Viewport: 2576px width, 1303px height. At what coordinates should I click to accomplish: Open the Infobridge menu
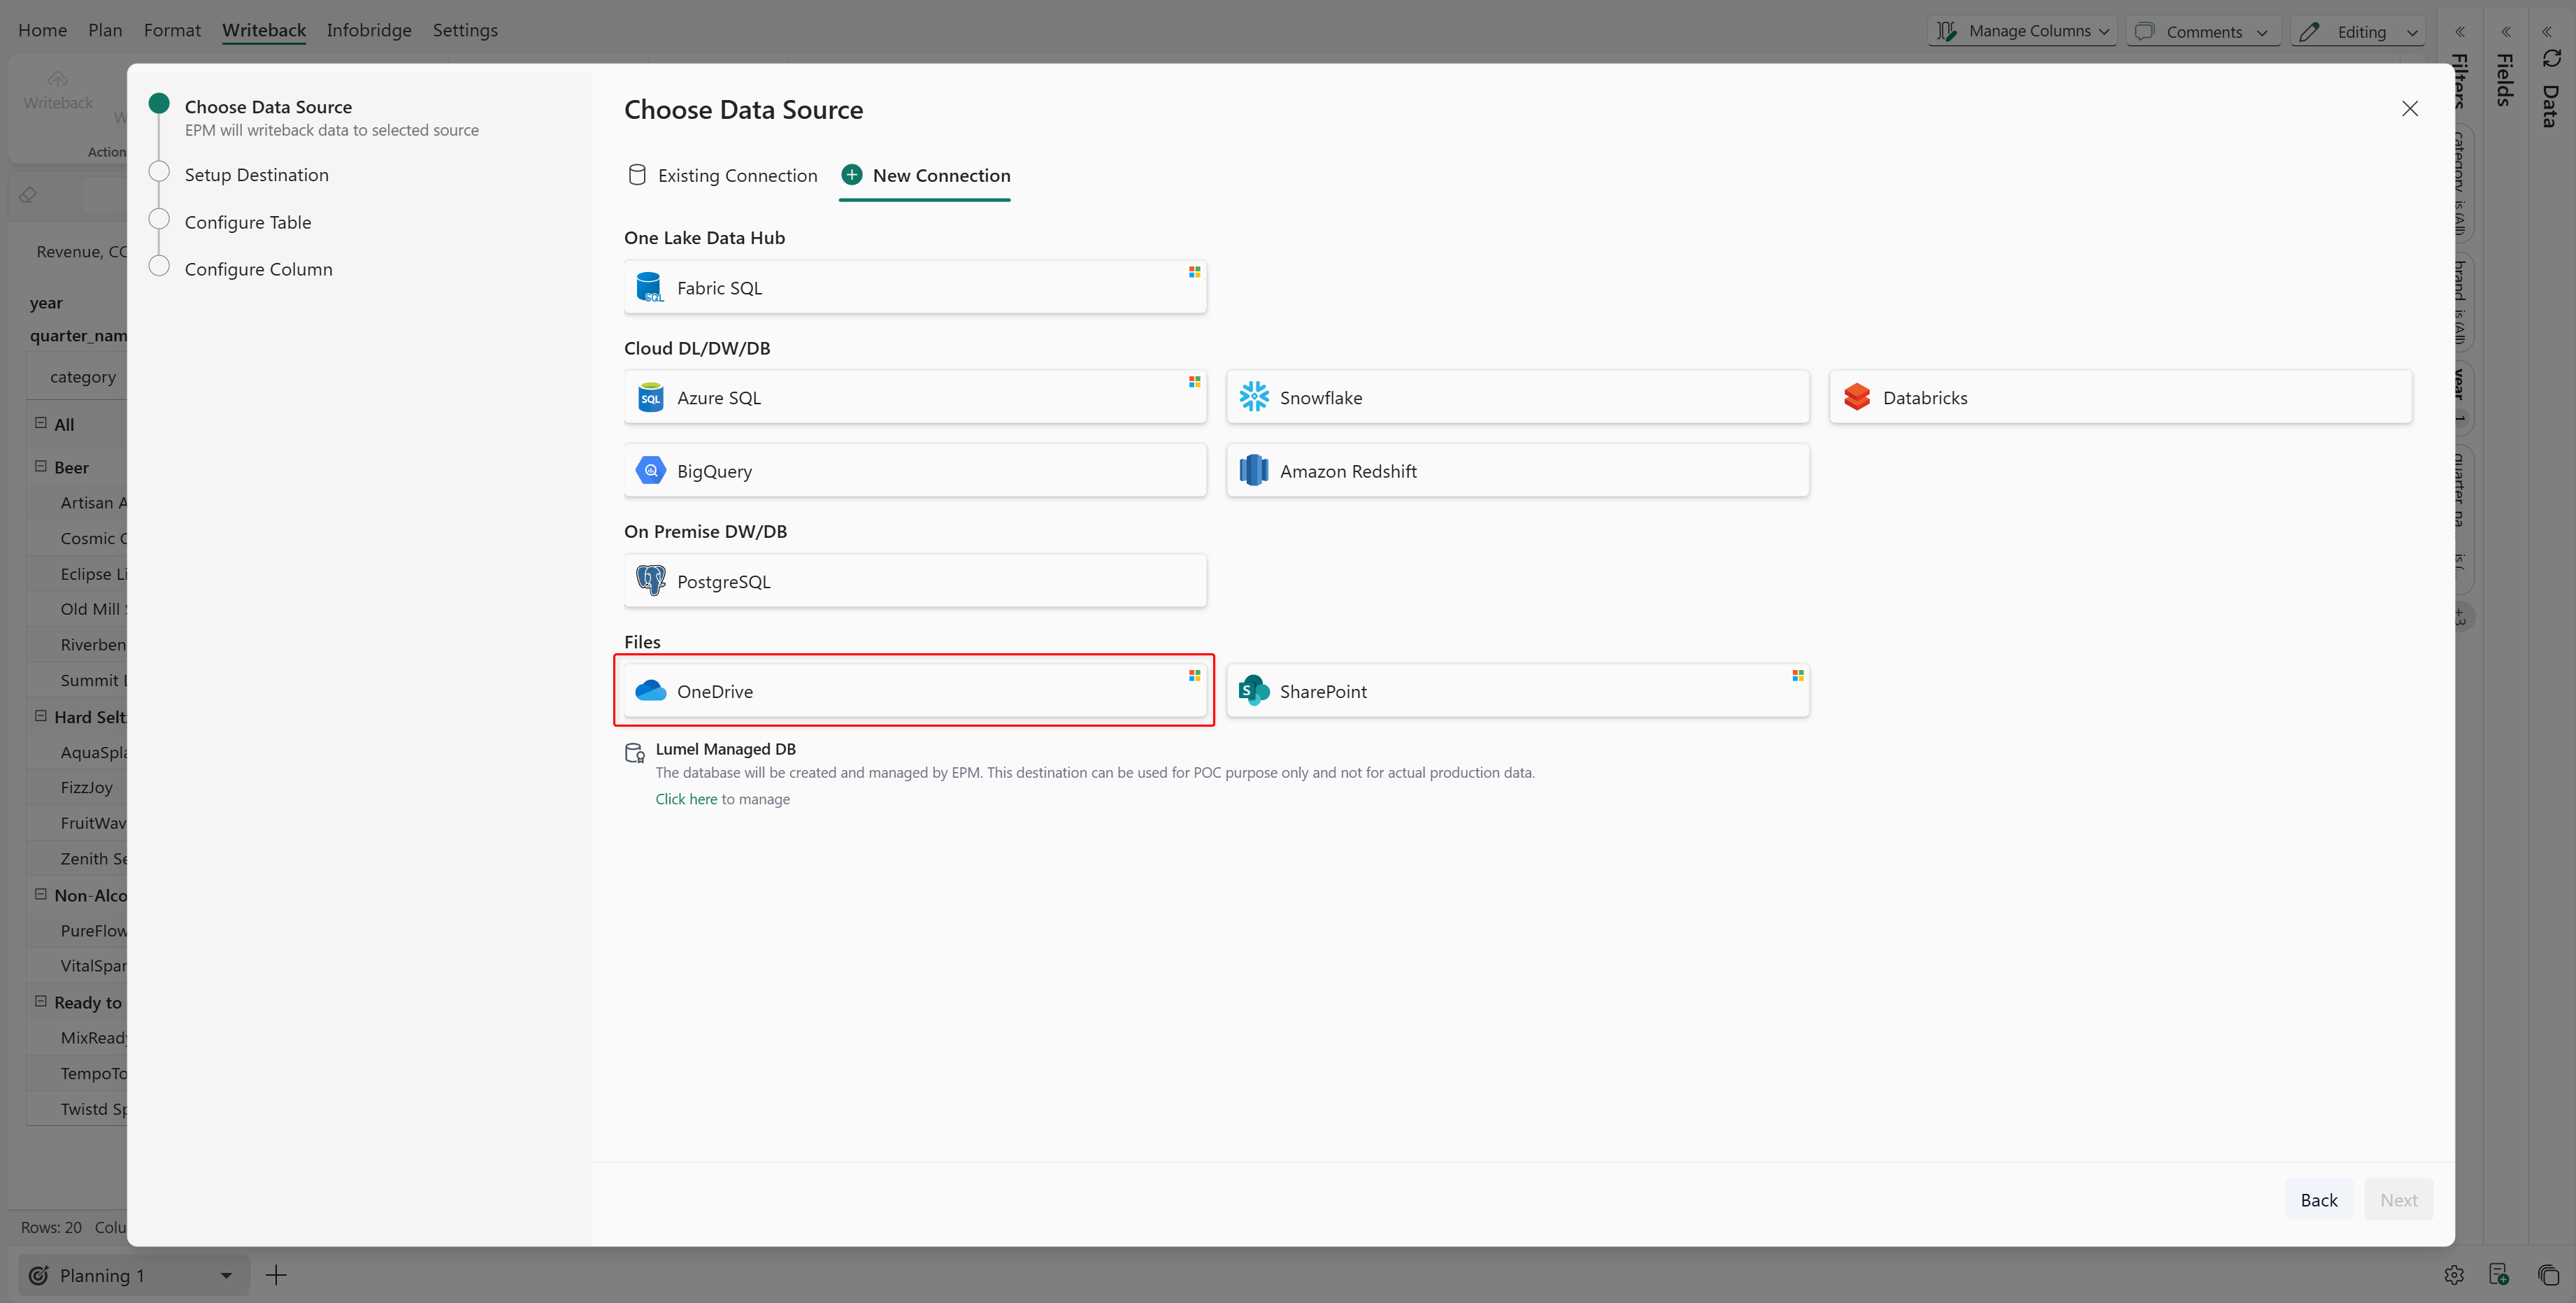point(368,30)
